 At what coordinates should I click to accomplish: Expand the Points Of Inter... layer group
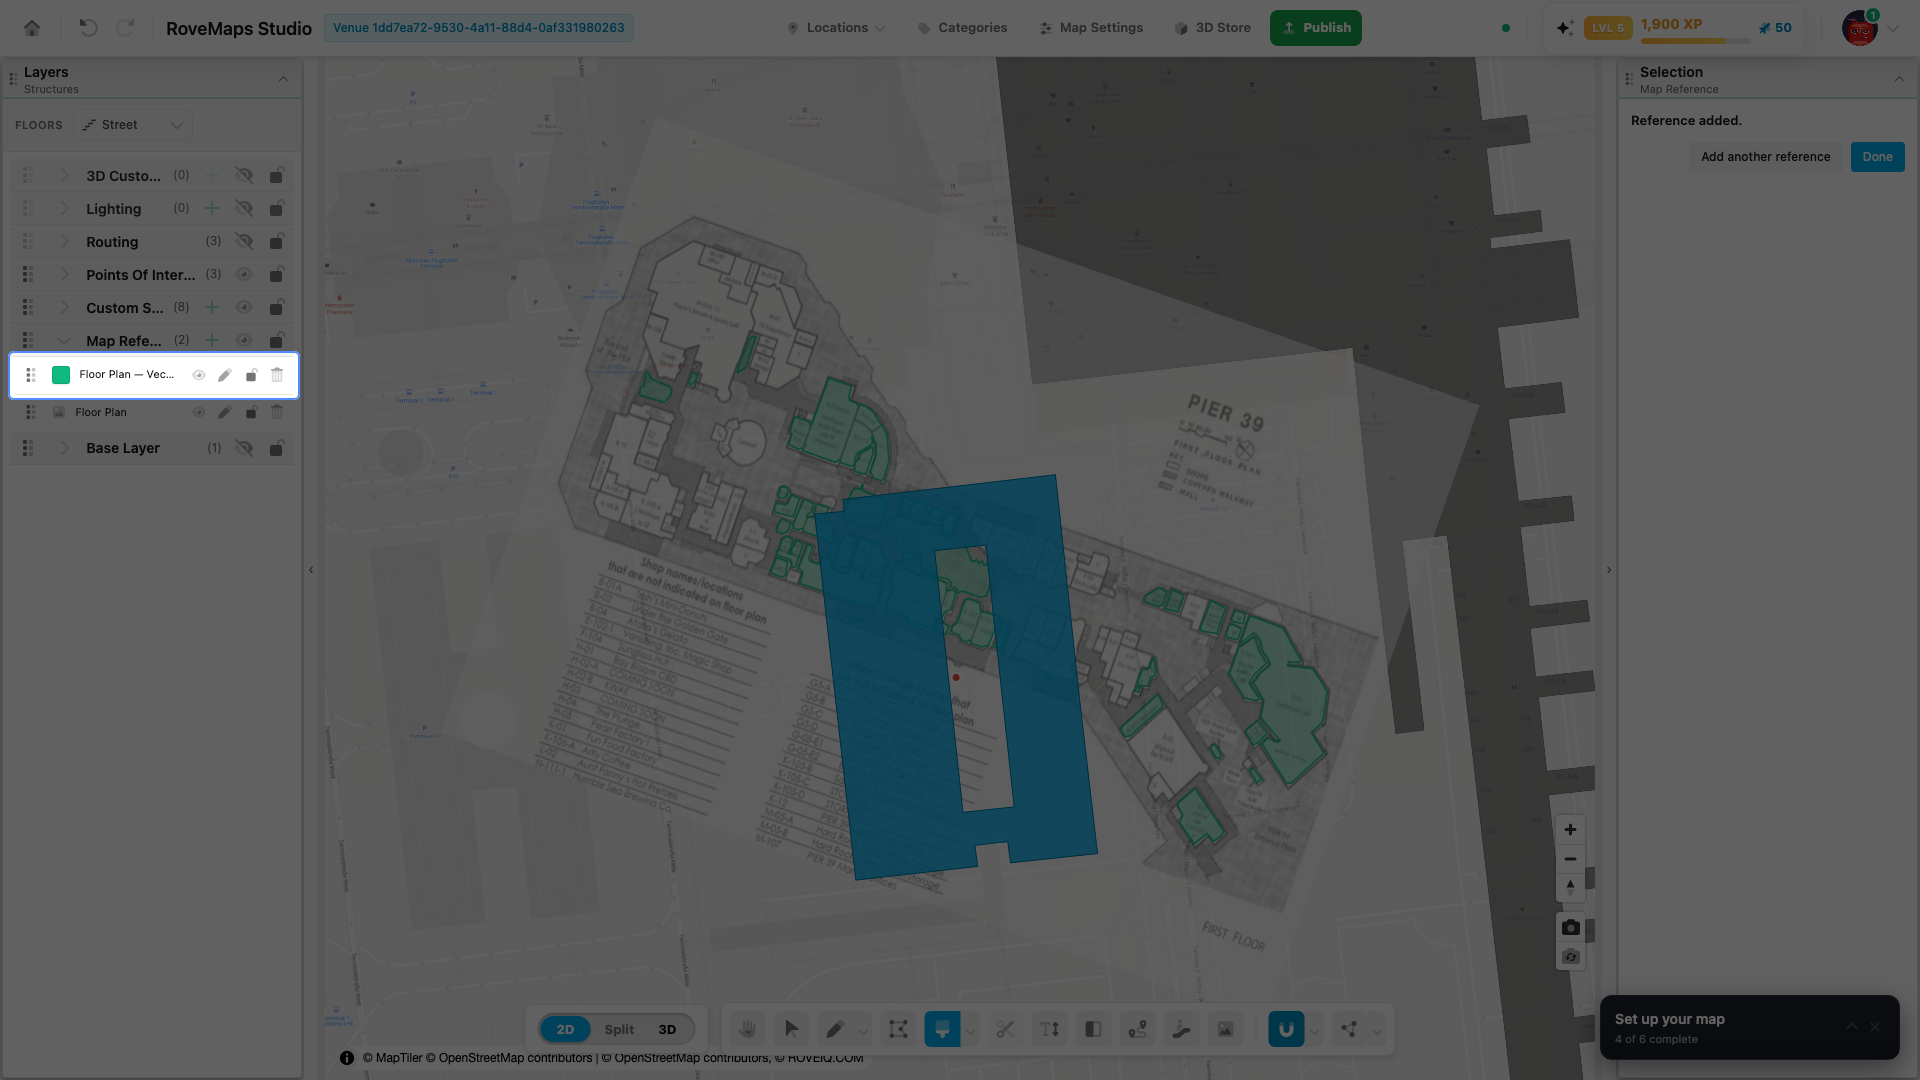tap(65, 274)
